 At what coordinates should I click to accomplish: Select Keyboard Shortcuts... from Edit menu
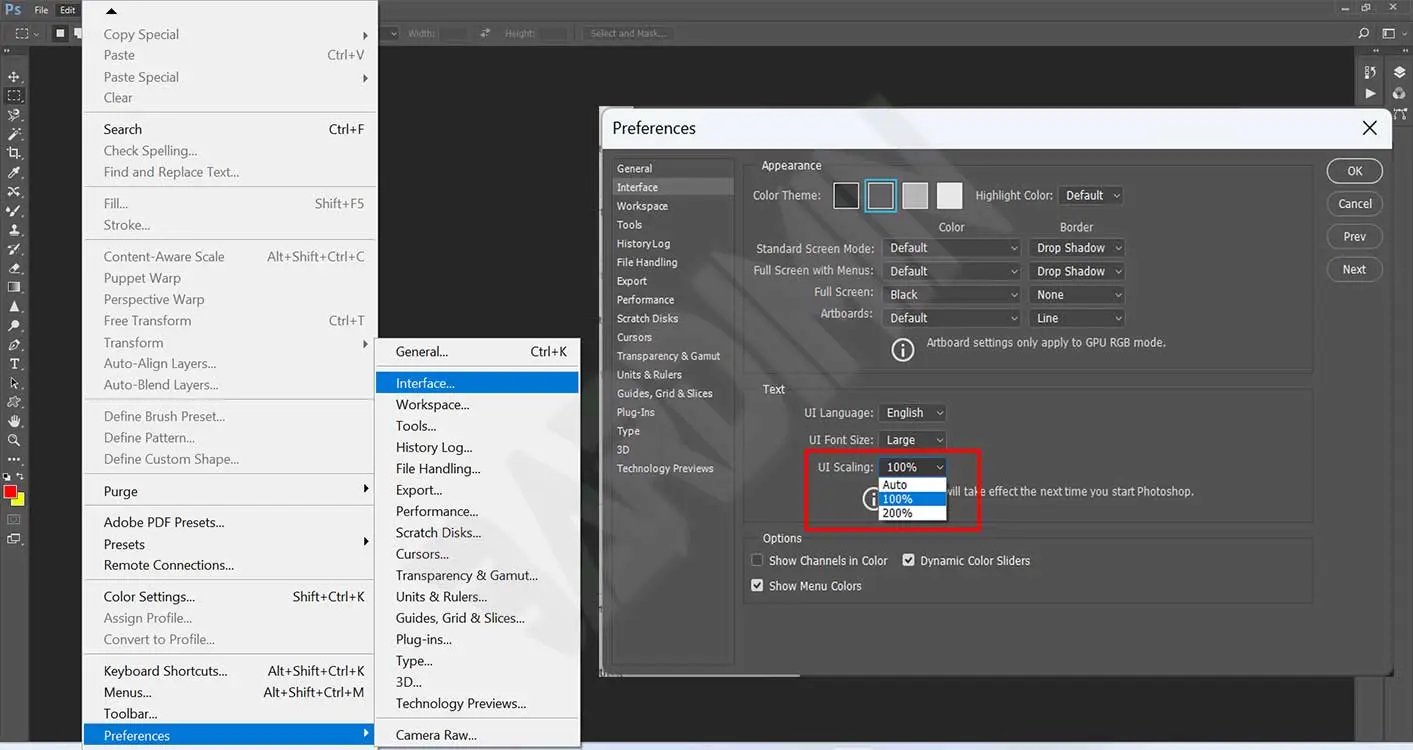pyautogui.click(x=166, y=671)
